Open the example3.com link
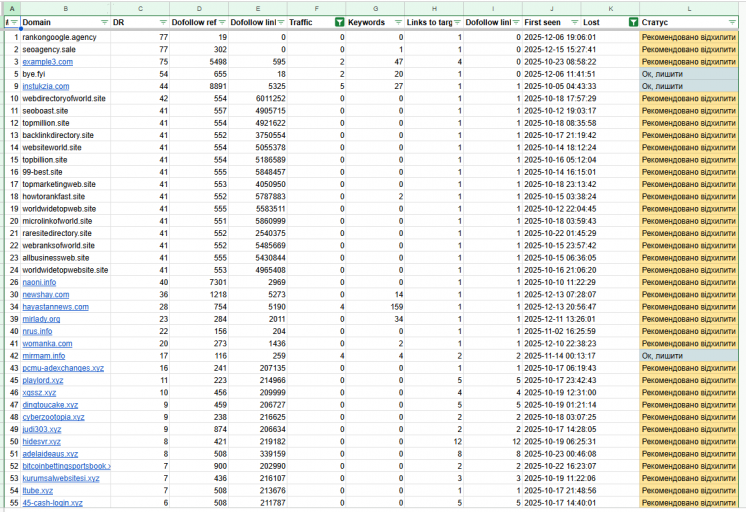The image size is (746, 512). pos(48,62)
